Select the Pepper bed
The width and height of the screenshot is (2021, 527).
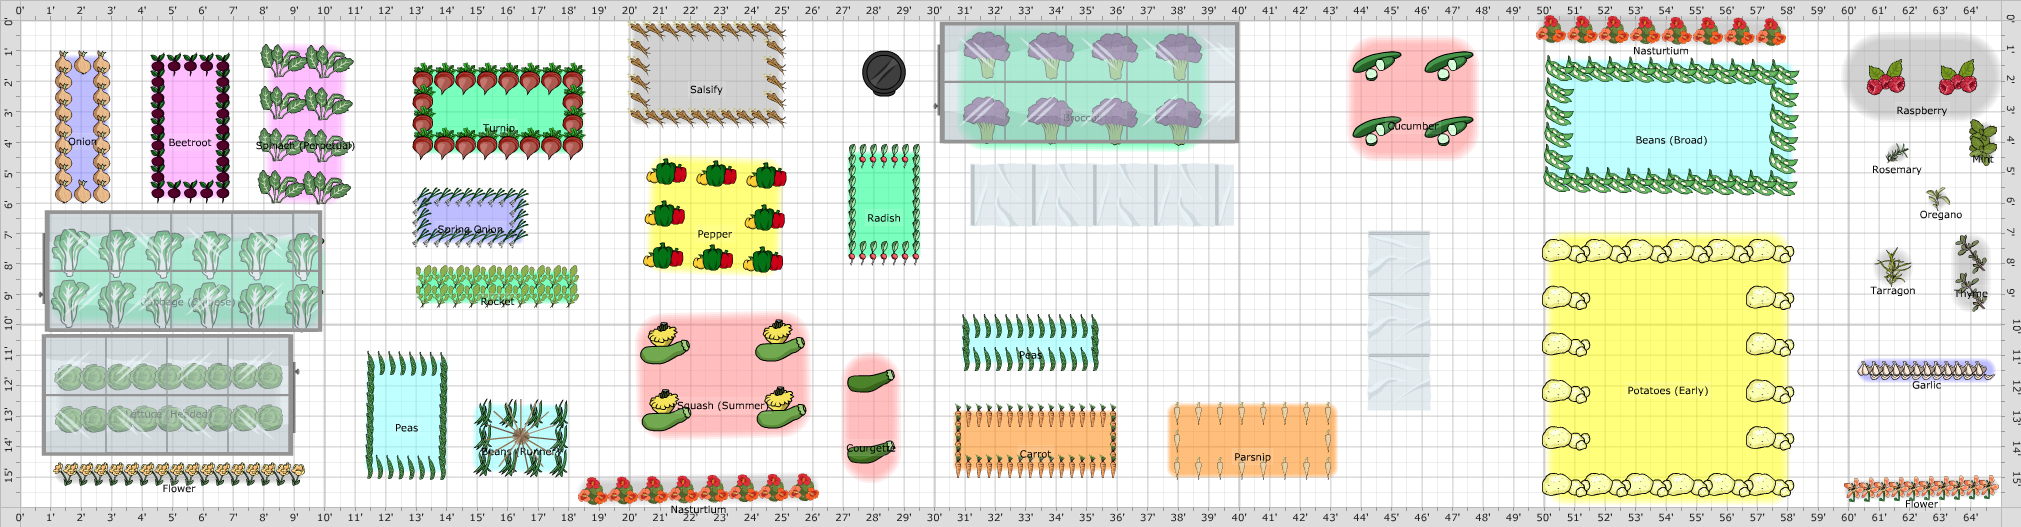point(714,216)
